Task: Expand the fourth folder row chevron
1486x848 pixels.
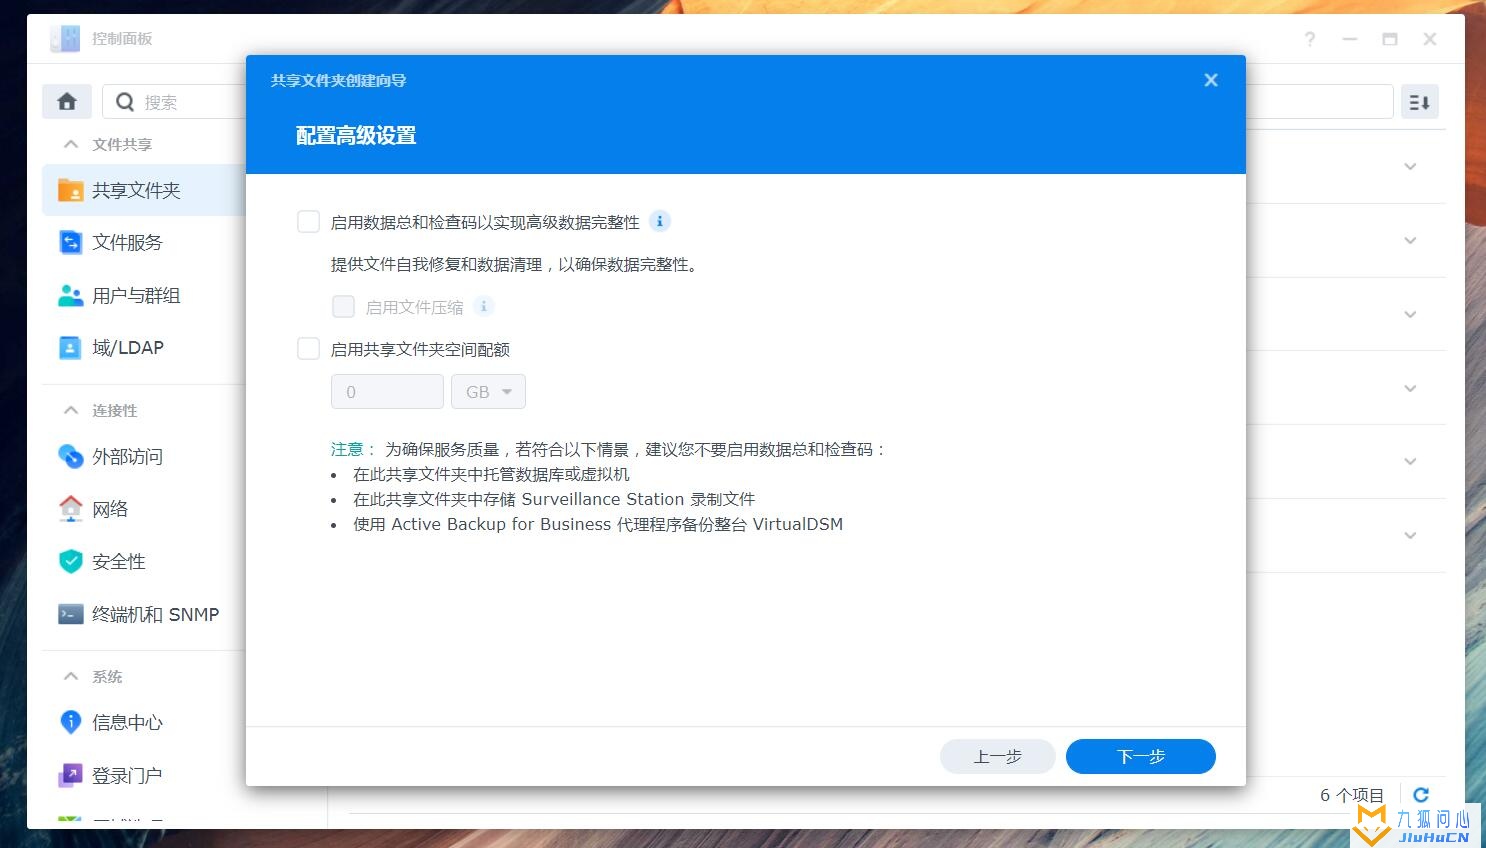Action: click(1410, 388)
